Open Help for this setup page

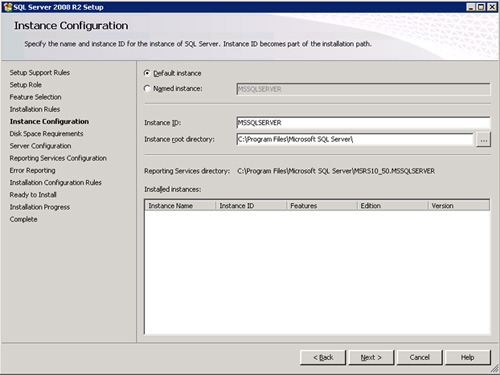(x=468, y=357)
